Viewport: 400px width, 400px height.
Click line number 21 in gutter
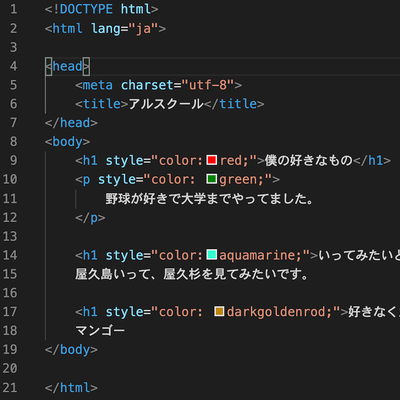(x=10, y=387)
